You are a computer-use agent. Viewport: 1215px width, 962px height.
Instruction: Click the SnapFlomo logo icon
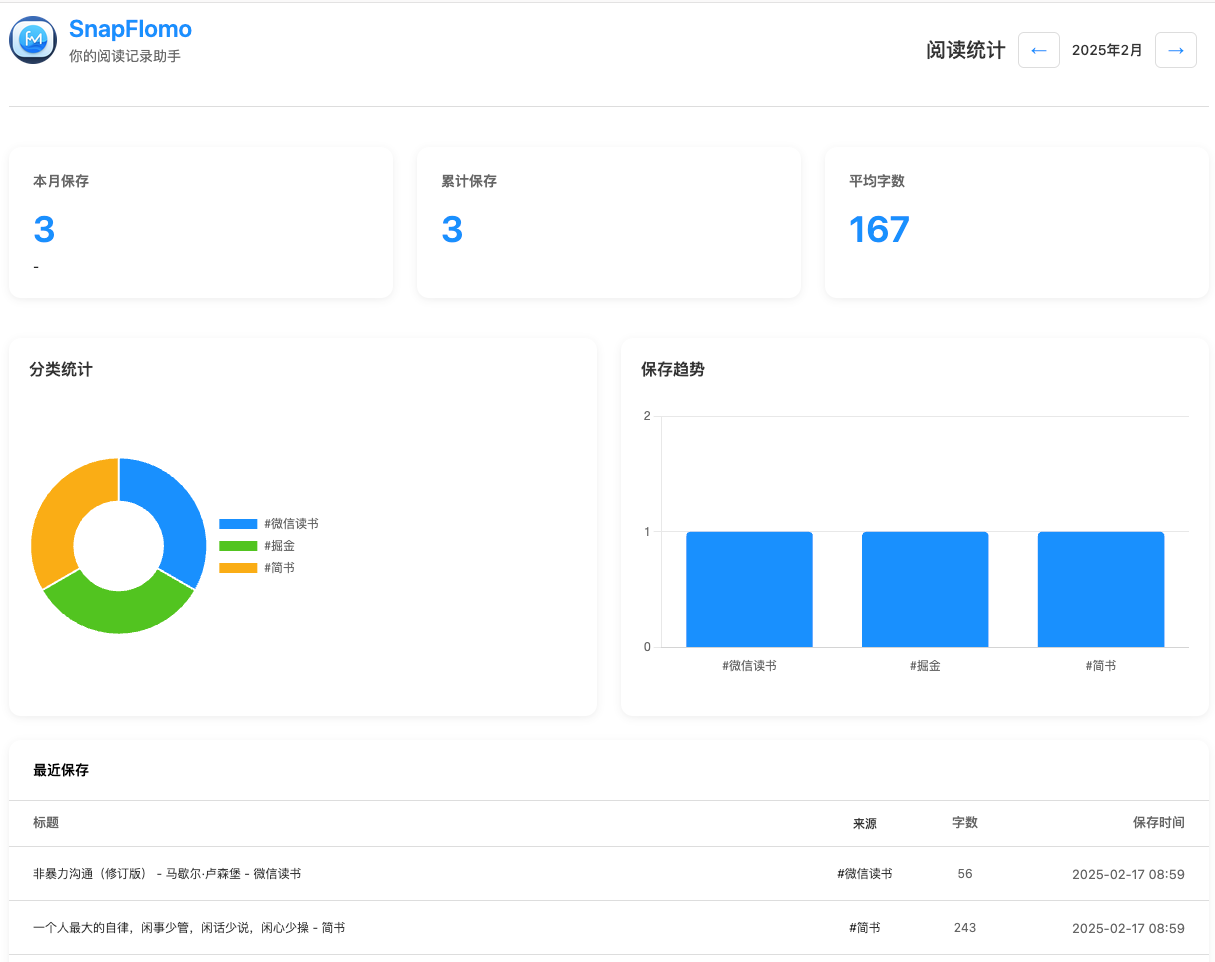point(32,40)
